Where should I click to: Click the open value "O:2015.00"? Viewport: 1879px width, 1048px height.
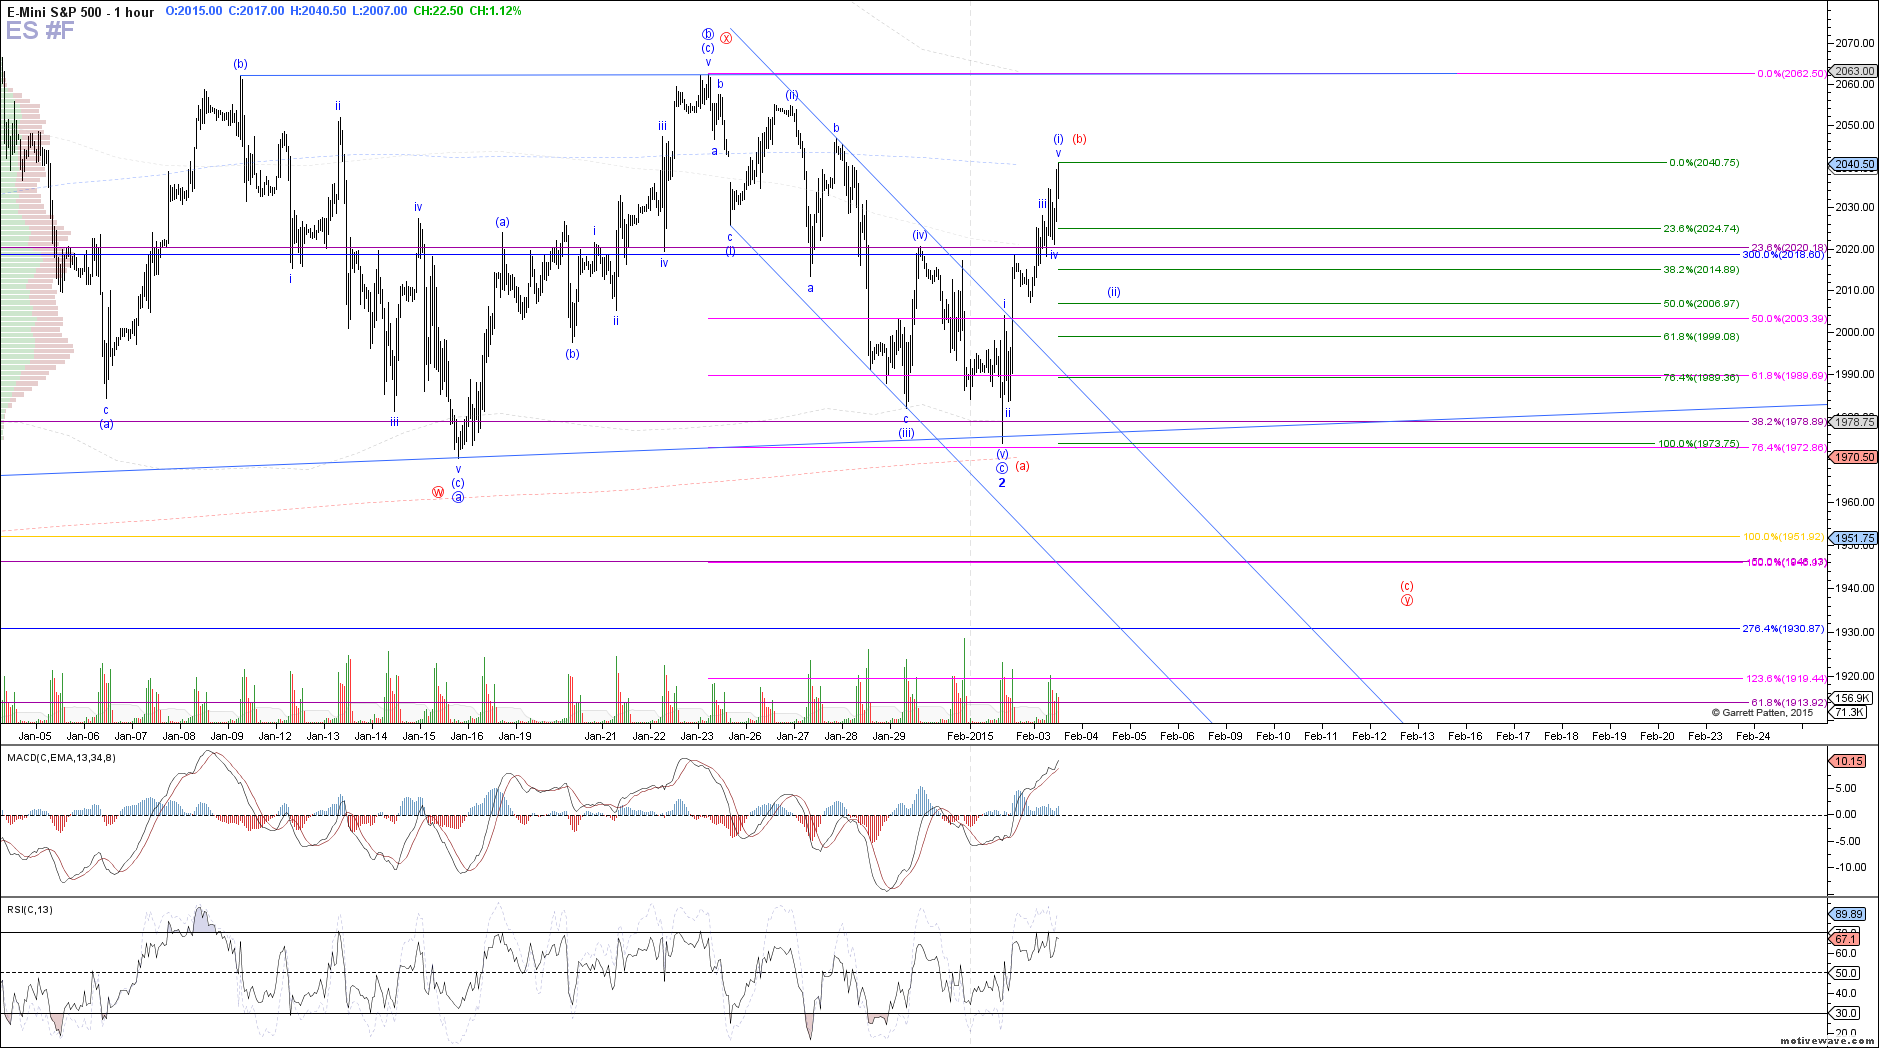[x=194, y=11]
